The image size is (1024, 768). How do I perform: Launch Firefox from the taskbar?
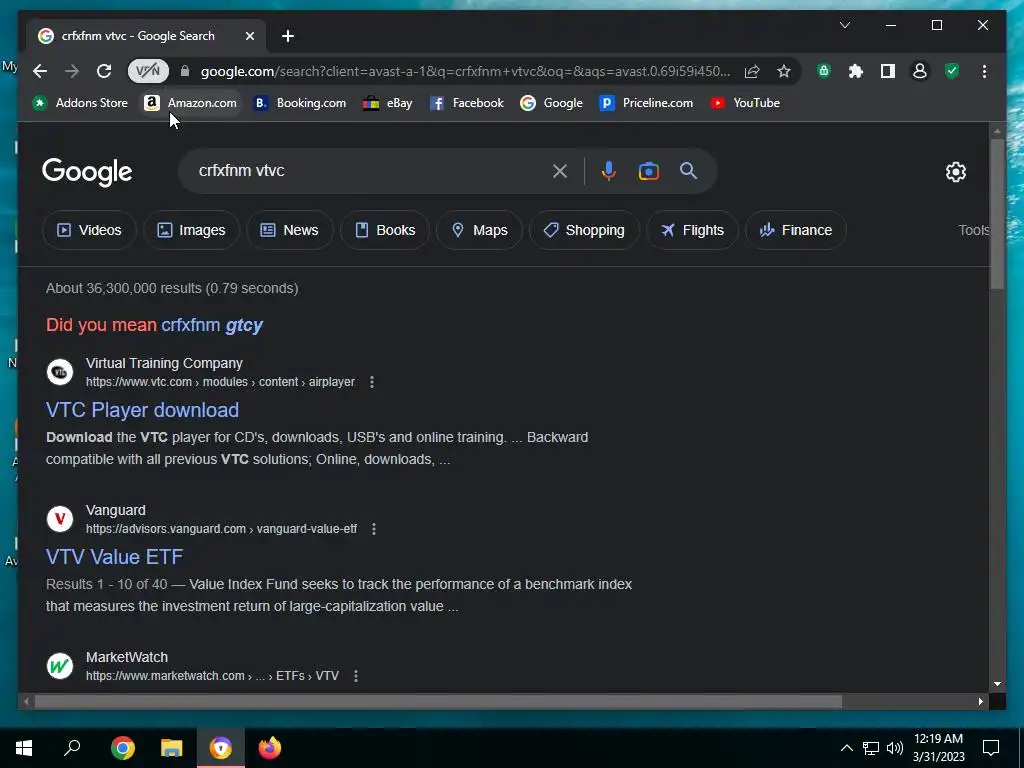coord(270,748)
